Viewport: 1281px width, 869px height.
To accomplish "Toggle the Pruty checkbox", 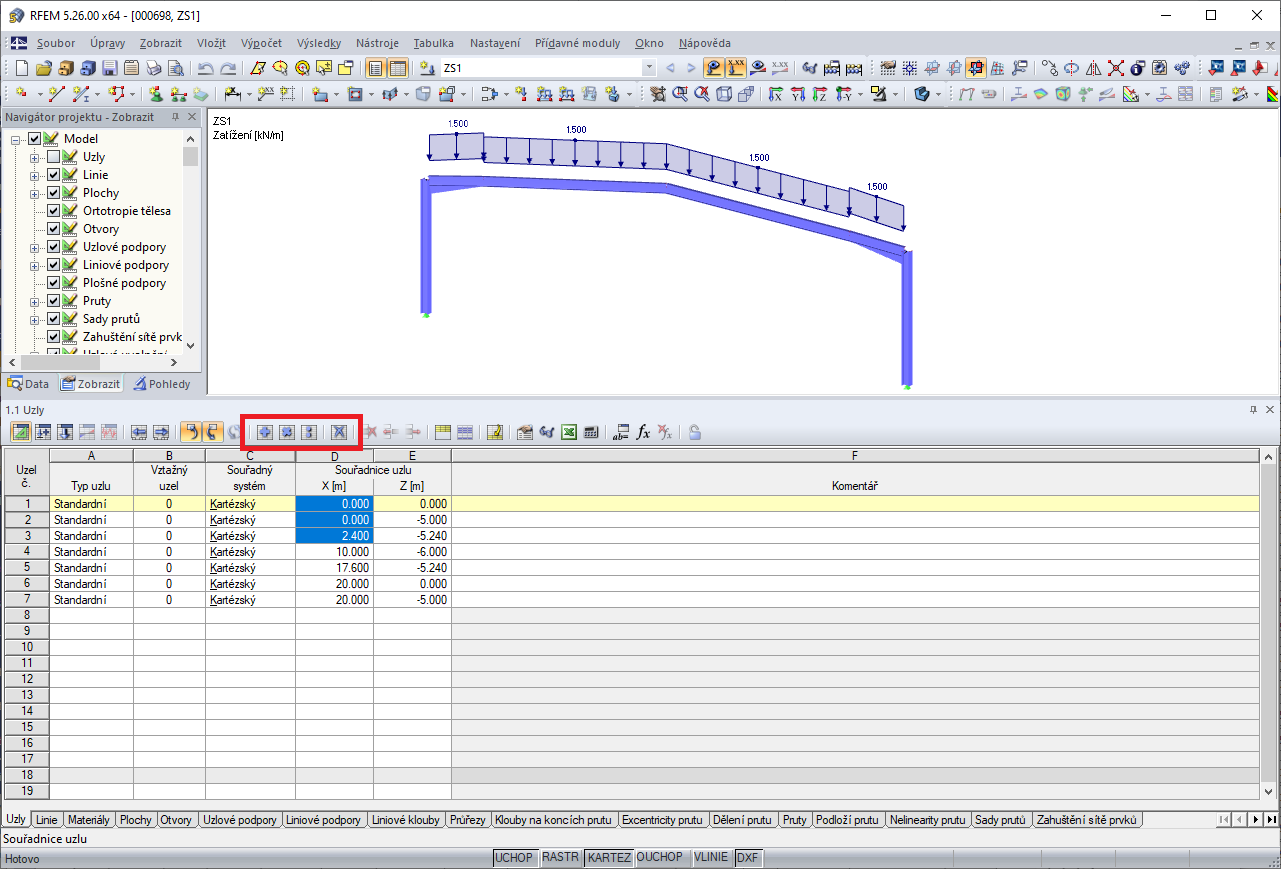I will point(54,301).
